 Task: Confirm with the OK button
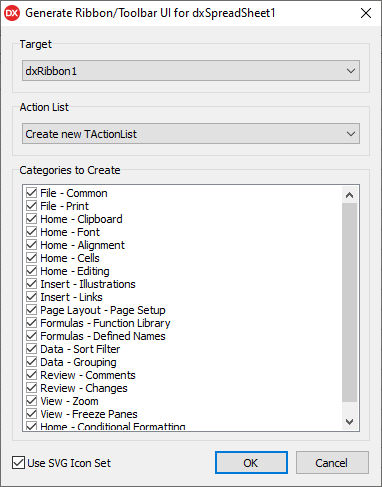pyautogui.click(x=251, y=463)
